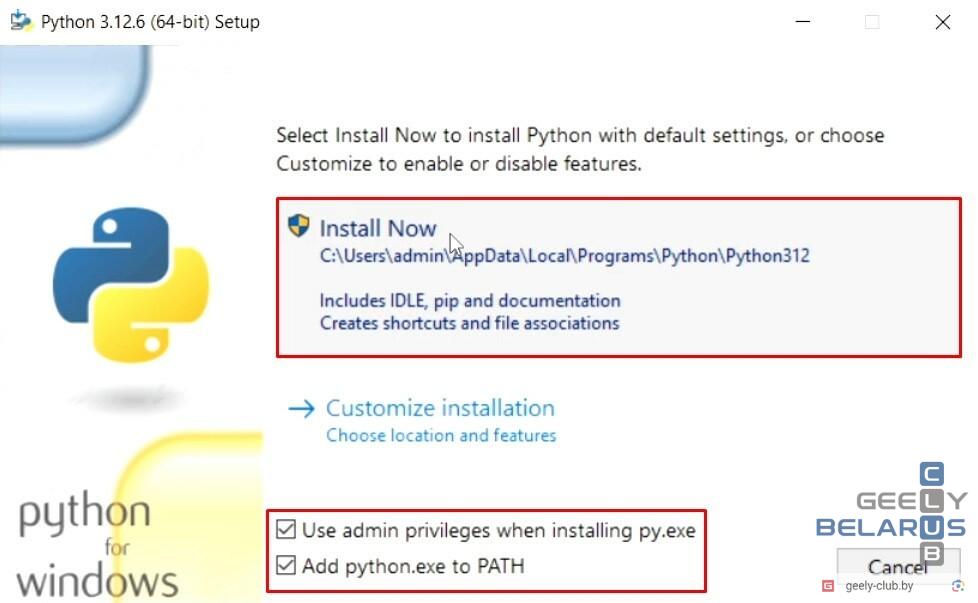The height and width of the screenshot is (603, 978).
Task: Click the Geely Club Belarus watermark logo
Action: point(892,513)
